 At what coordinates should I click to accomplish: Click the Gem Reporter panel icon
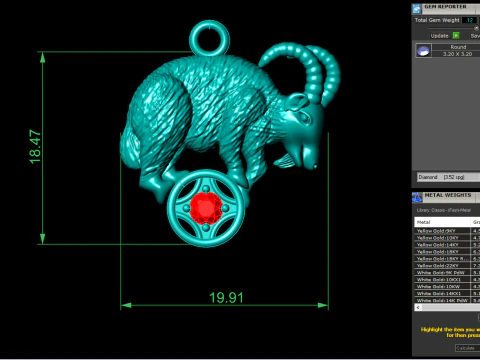click(417, 9)
